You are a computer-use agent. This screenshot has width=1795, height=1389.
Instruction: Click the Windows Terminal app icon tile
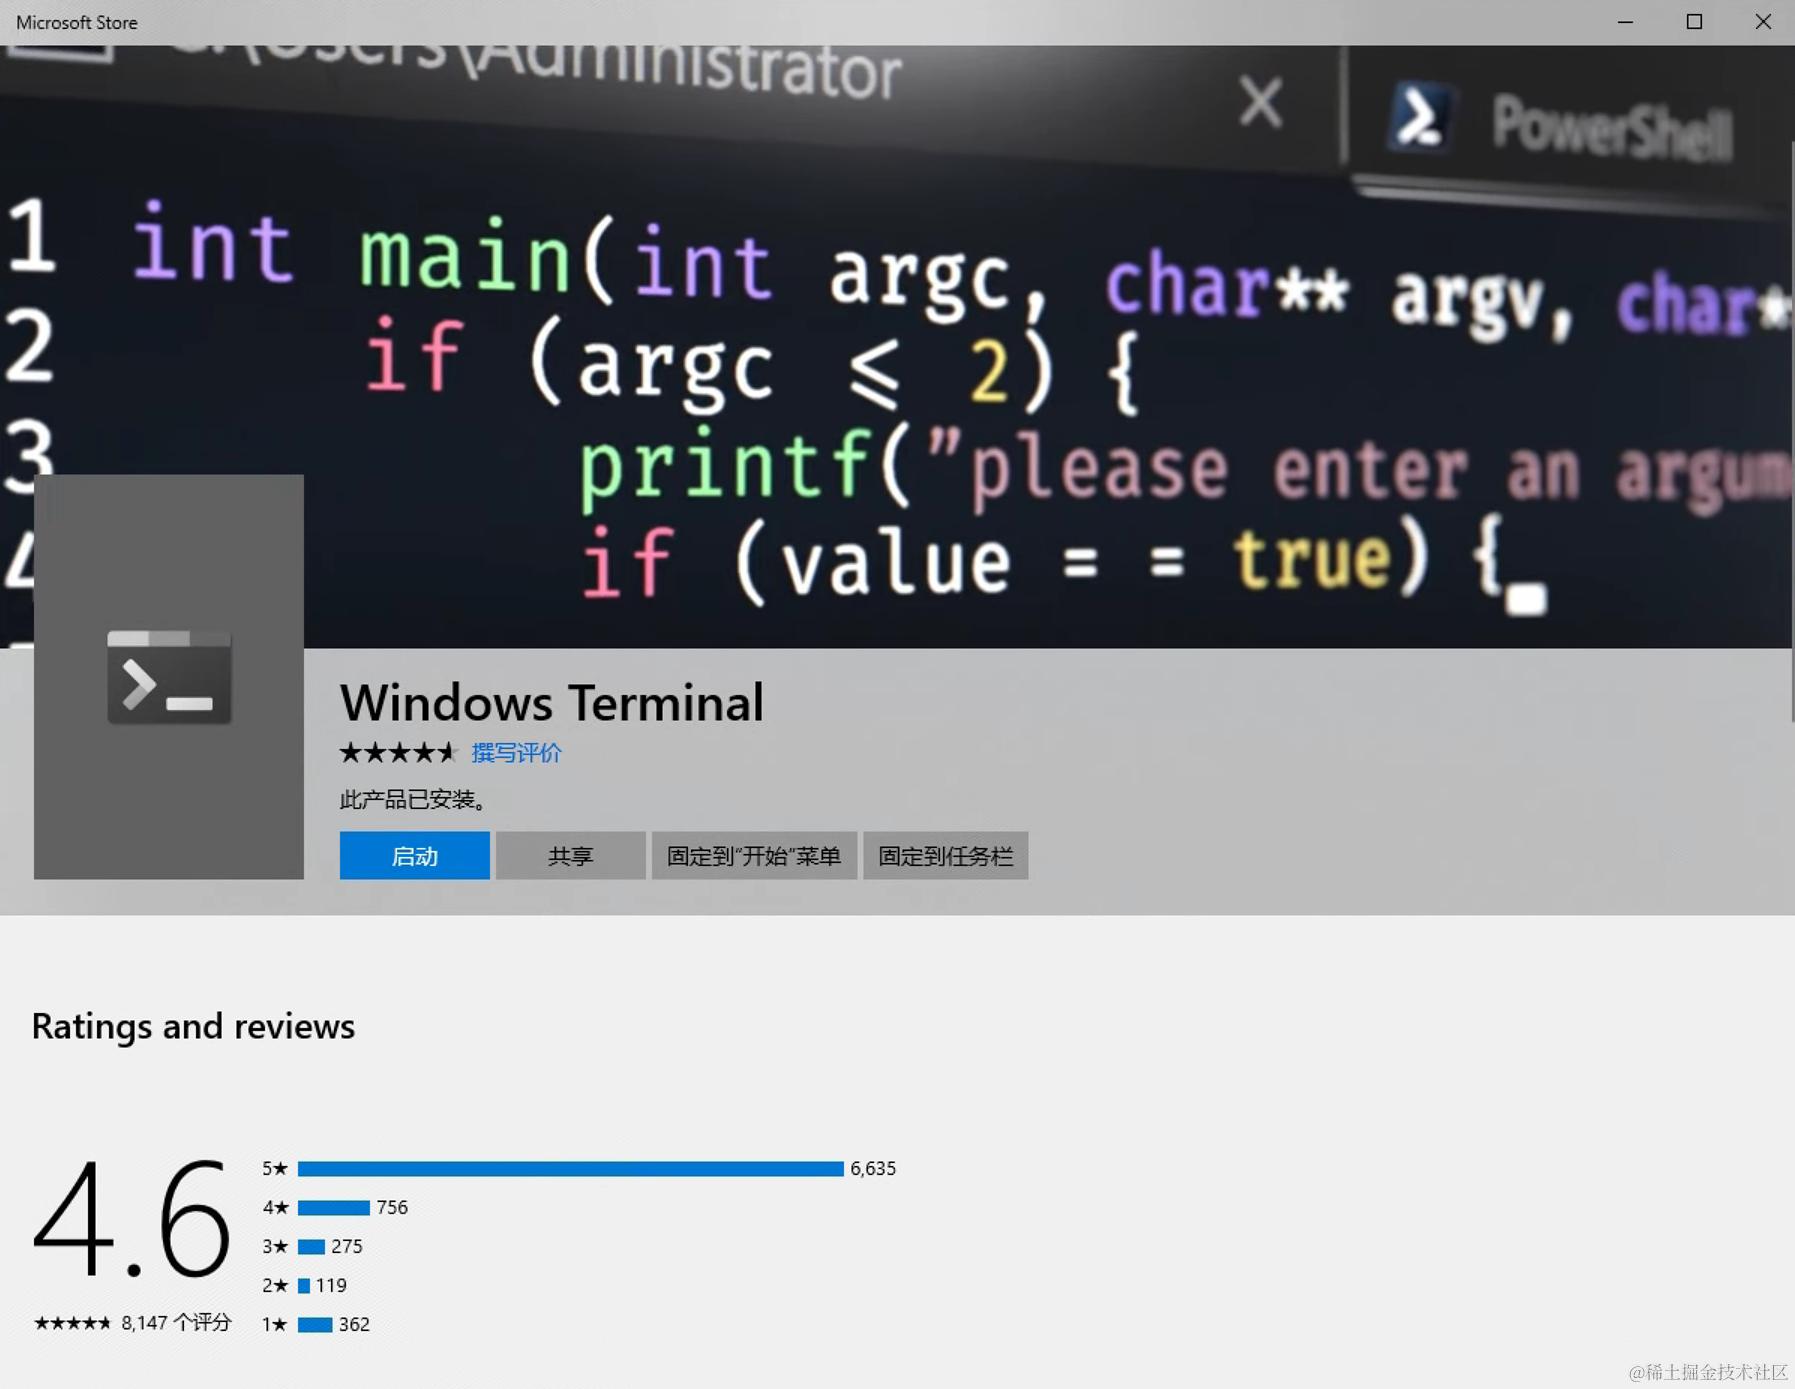pyautogui.click(x=168, y=677)
